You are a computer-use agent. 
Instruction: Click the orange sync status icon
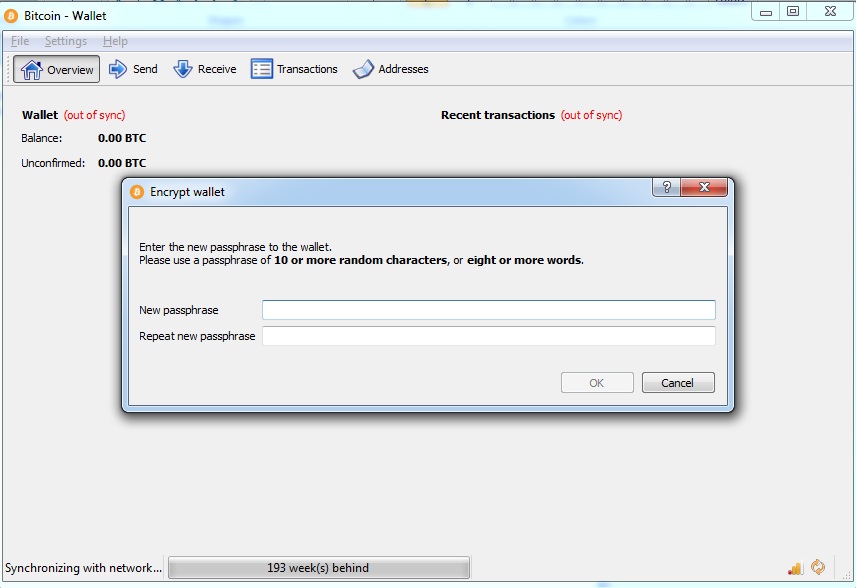click(x=818, y=567)
